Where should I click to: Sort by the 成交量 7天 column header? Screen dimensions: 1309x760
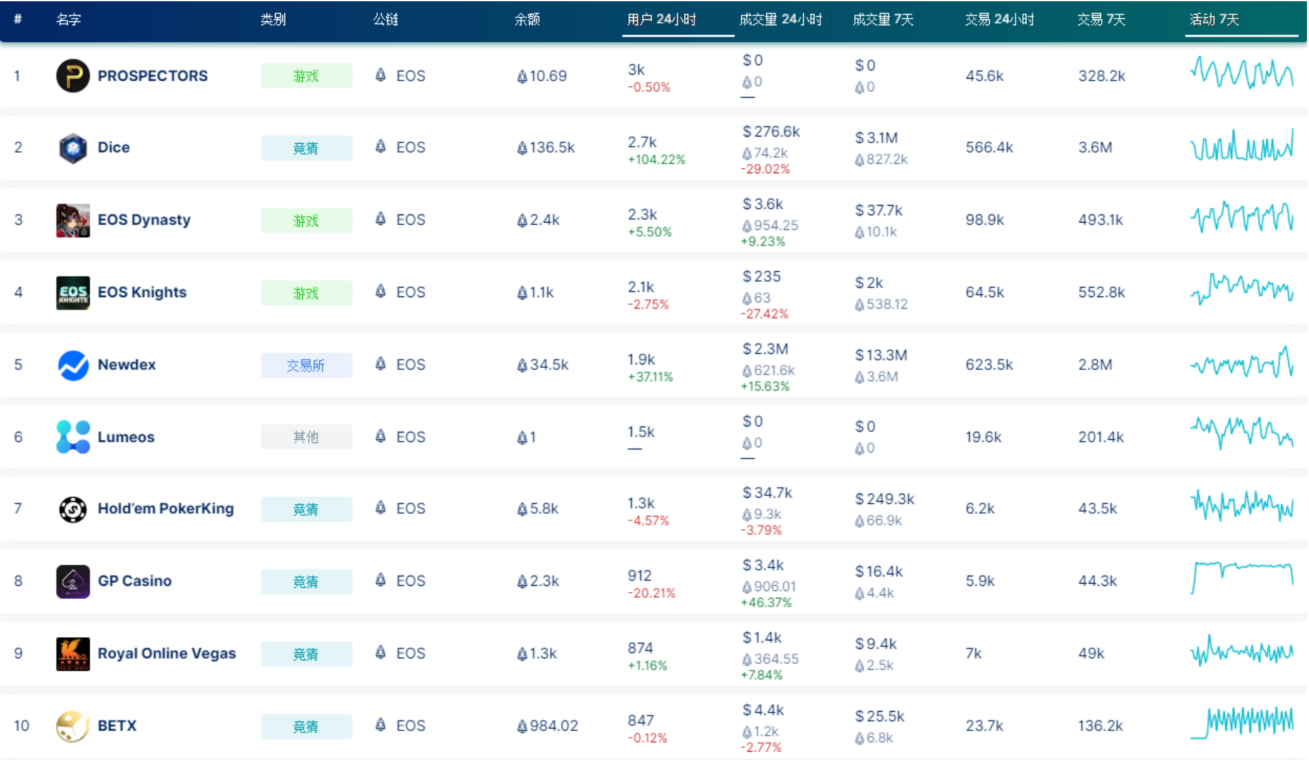point(883,19)
